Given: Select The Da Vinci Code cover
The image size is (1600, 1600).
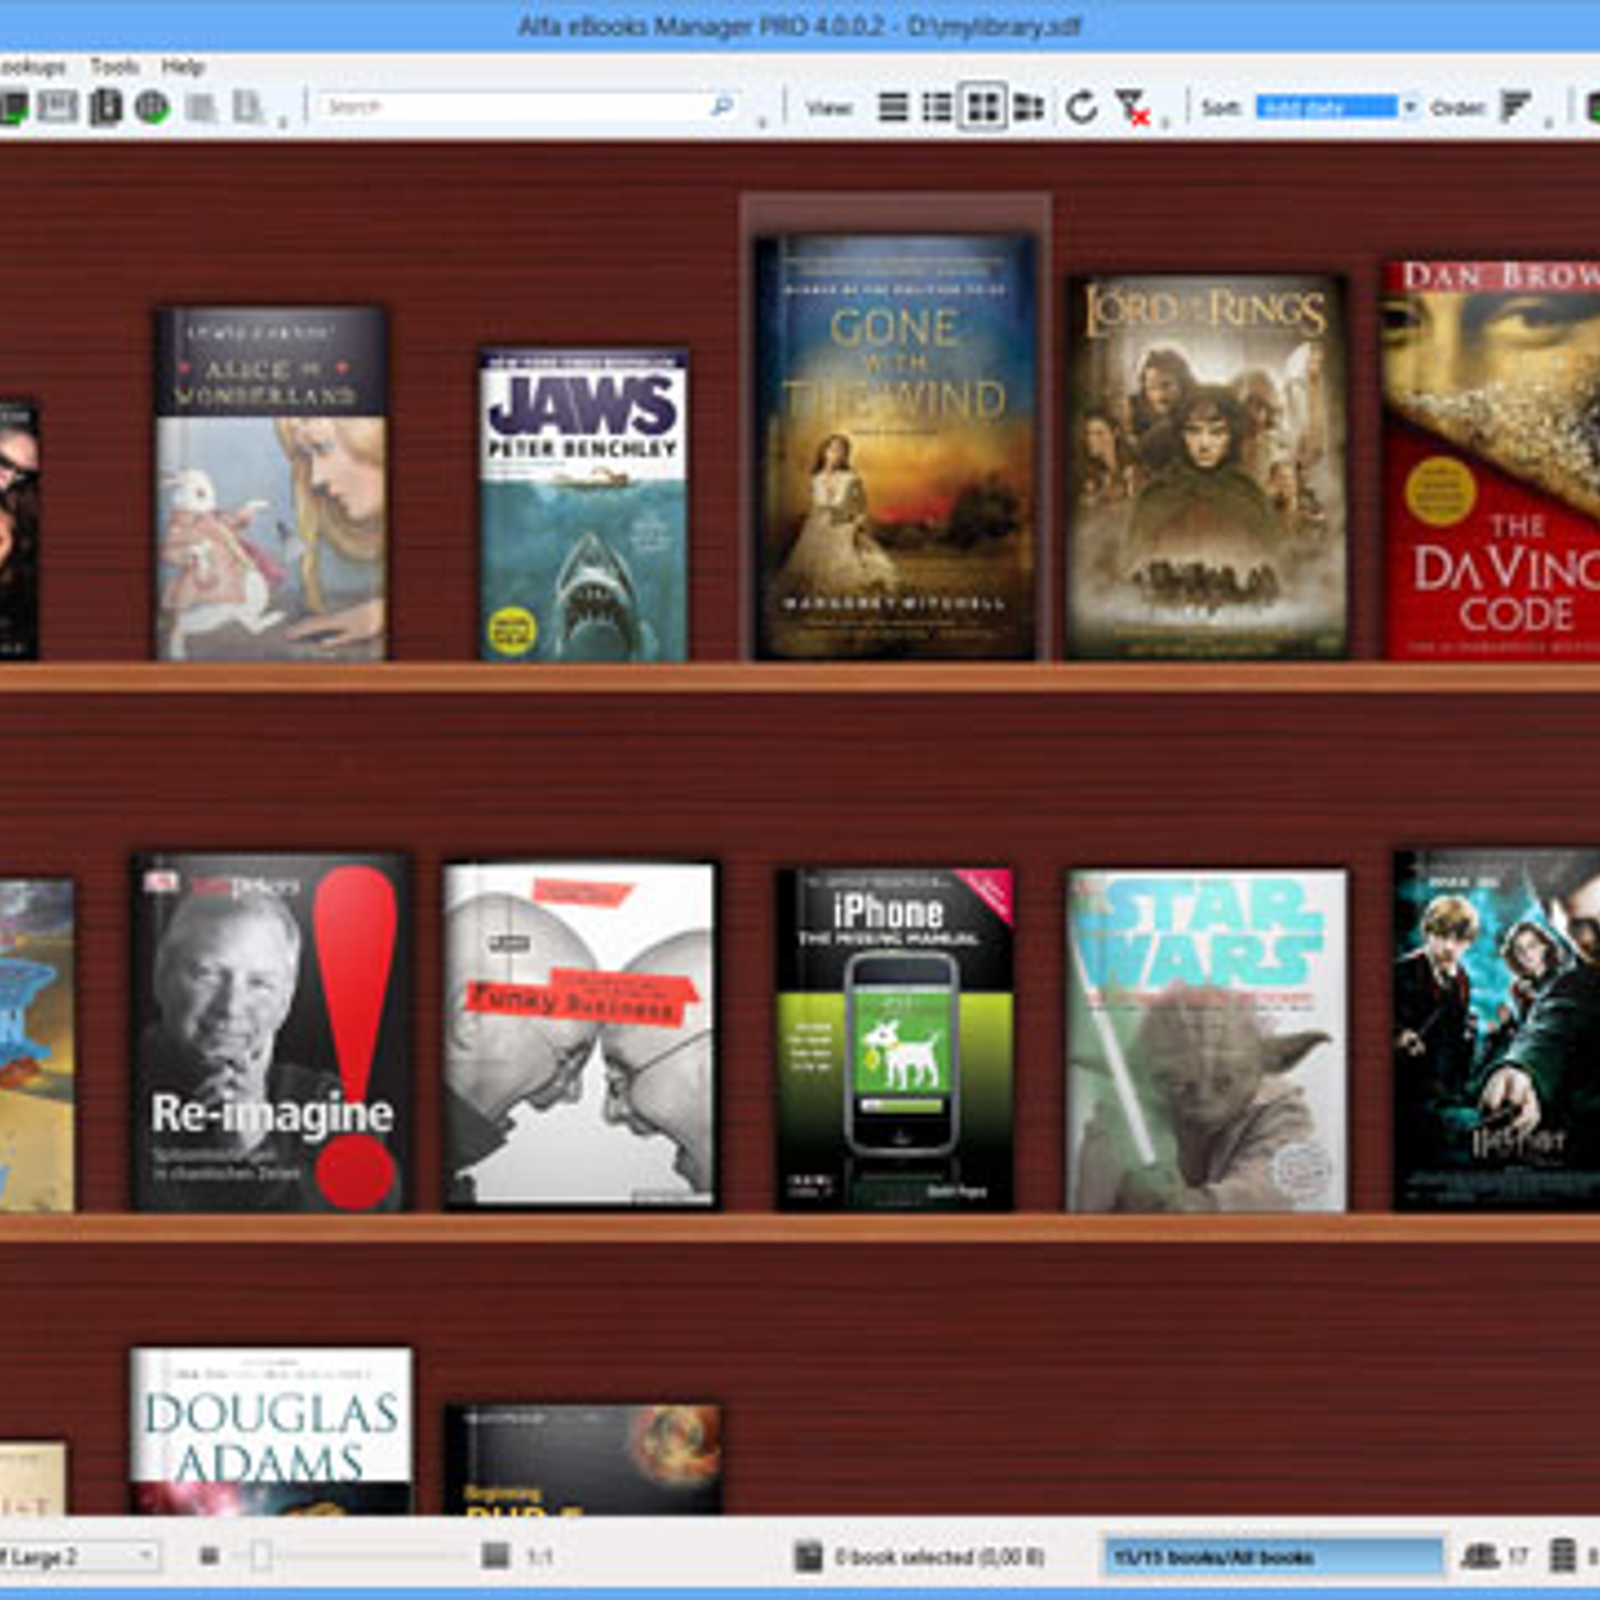Looking at the screenshot, I should (1492, 460).
